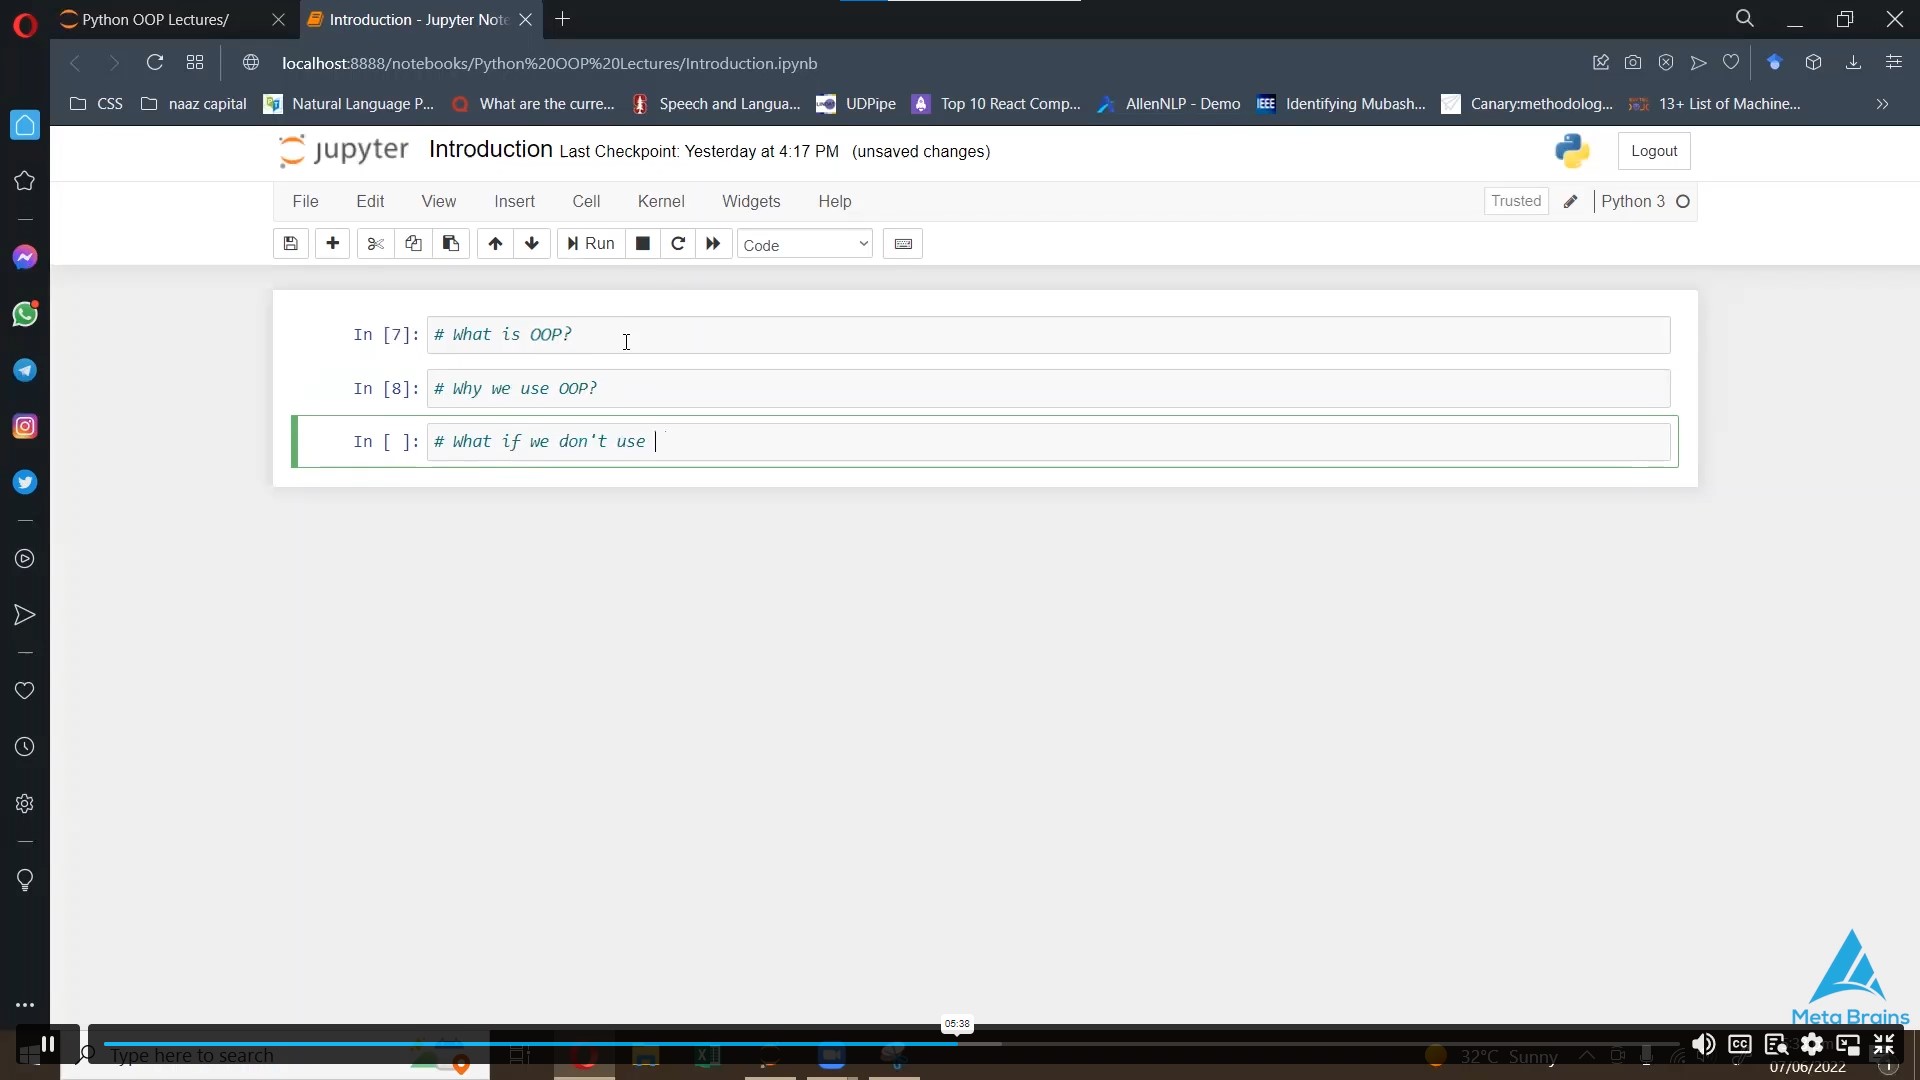
Task: Expand the Edit menu
Action: [369, 200]
